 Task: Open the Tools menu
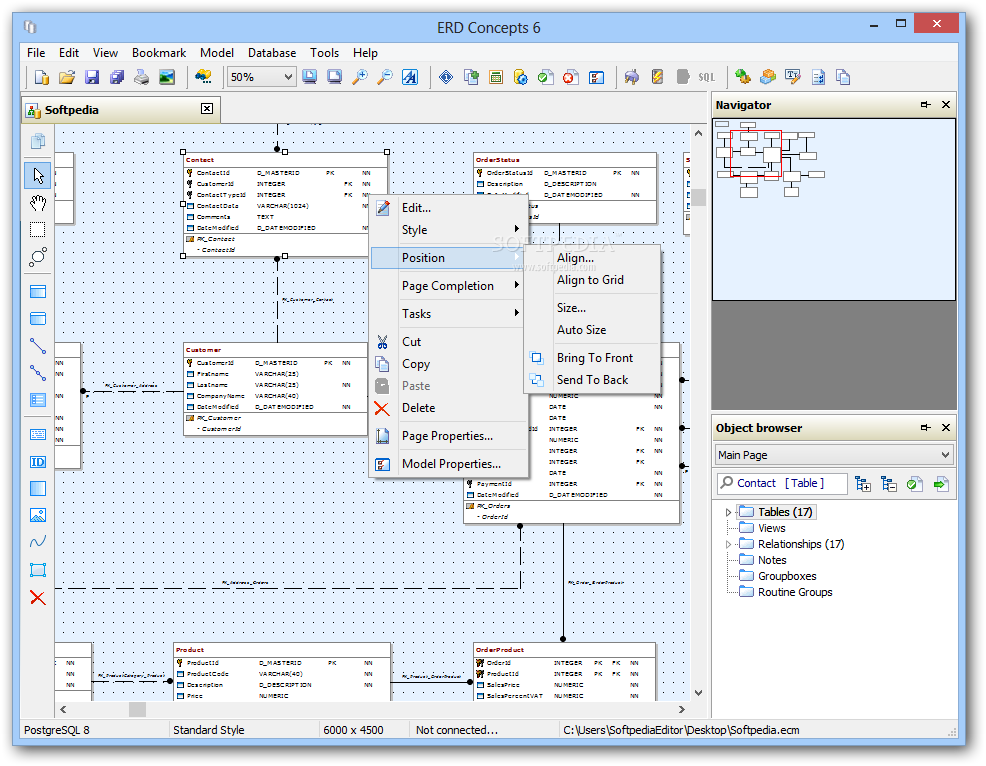(324, 53)
